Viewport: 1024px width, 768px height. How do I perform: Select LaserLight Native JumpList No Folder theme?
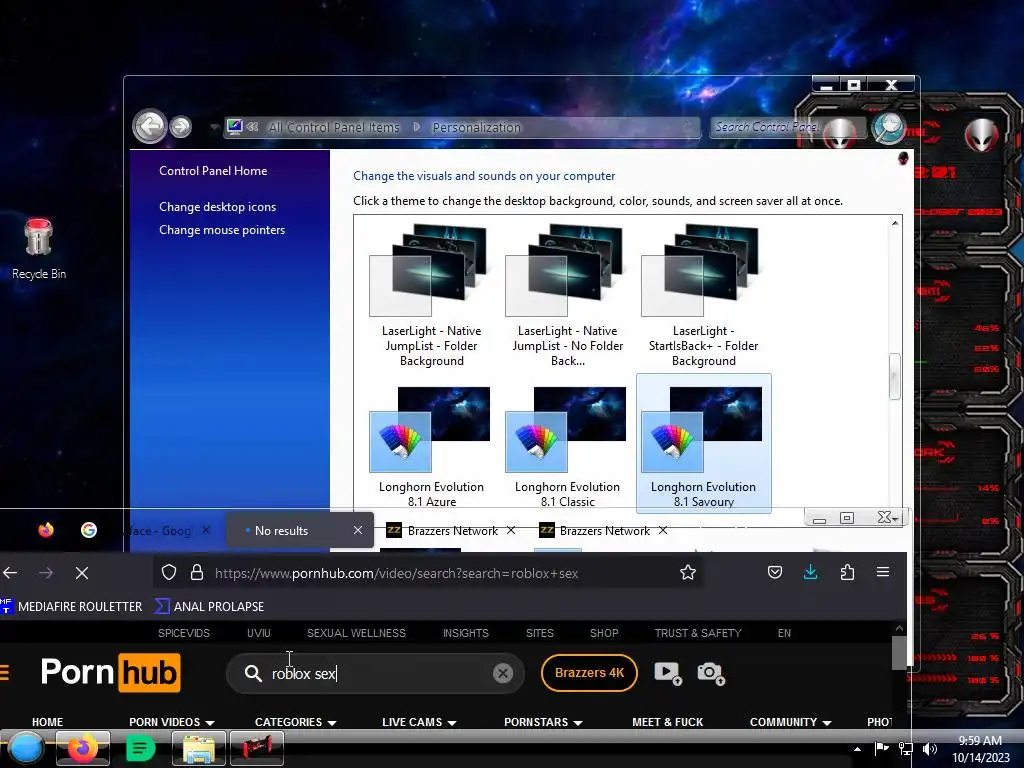[568, 295]
